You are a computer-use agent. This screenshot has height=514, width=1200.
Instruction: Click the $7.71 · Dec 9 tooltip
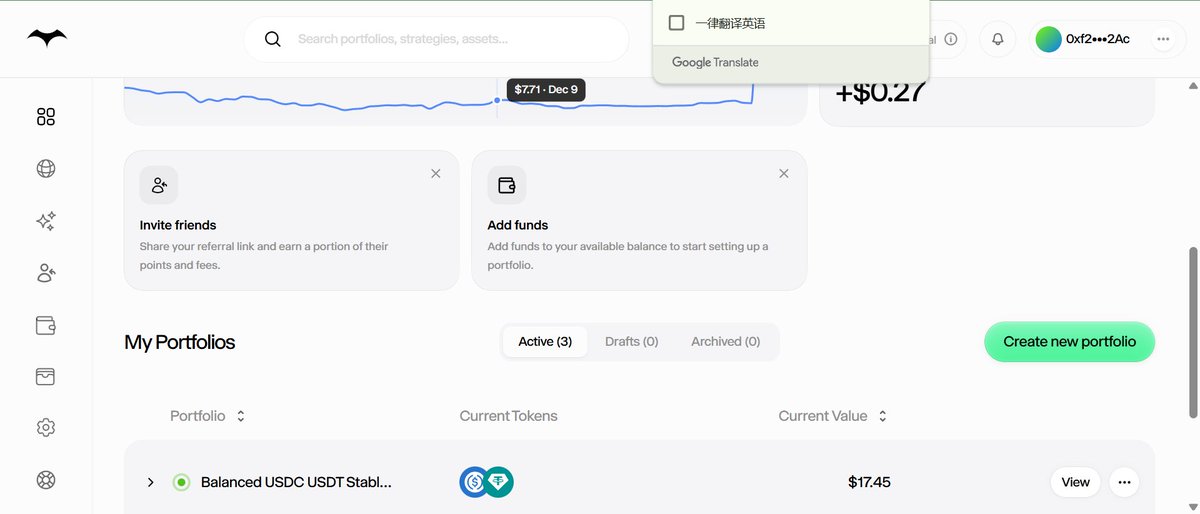546,90
